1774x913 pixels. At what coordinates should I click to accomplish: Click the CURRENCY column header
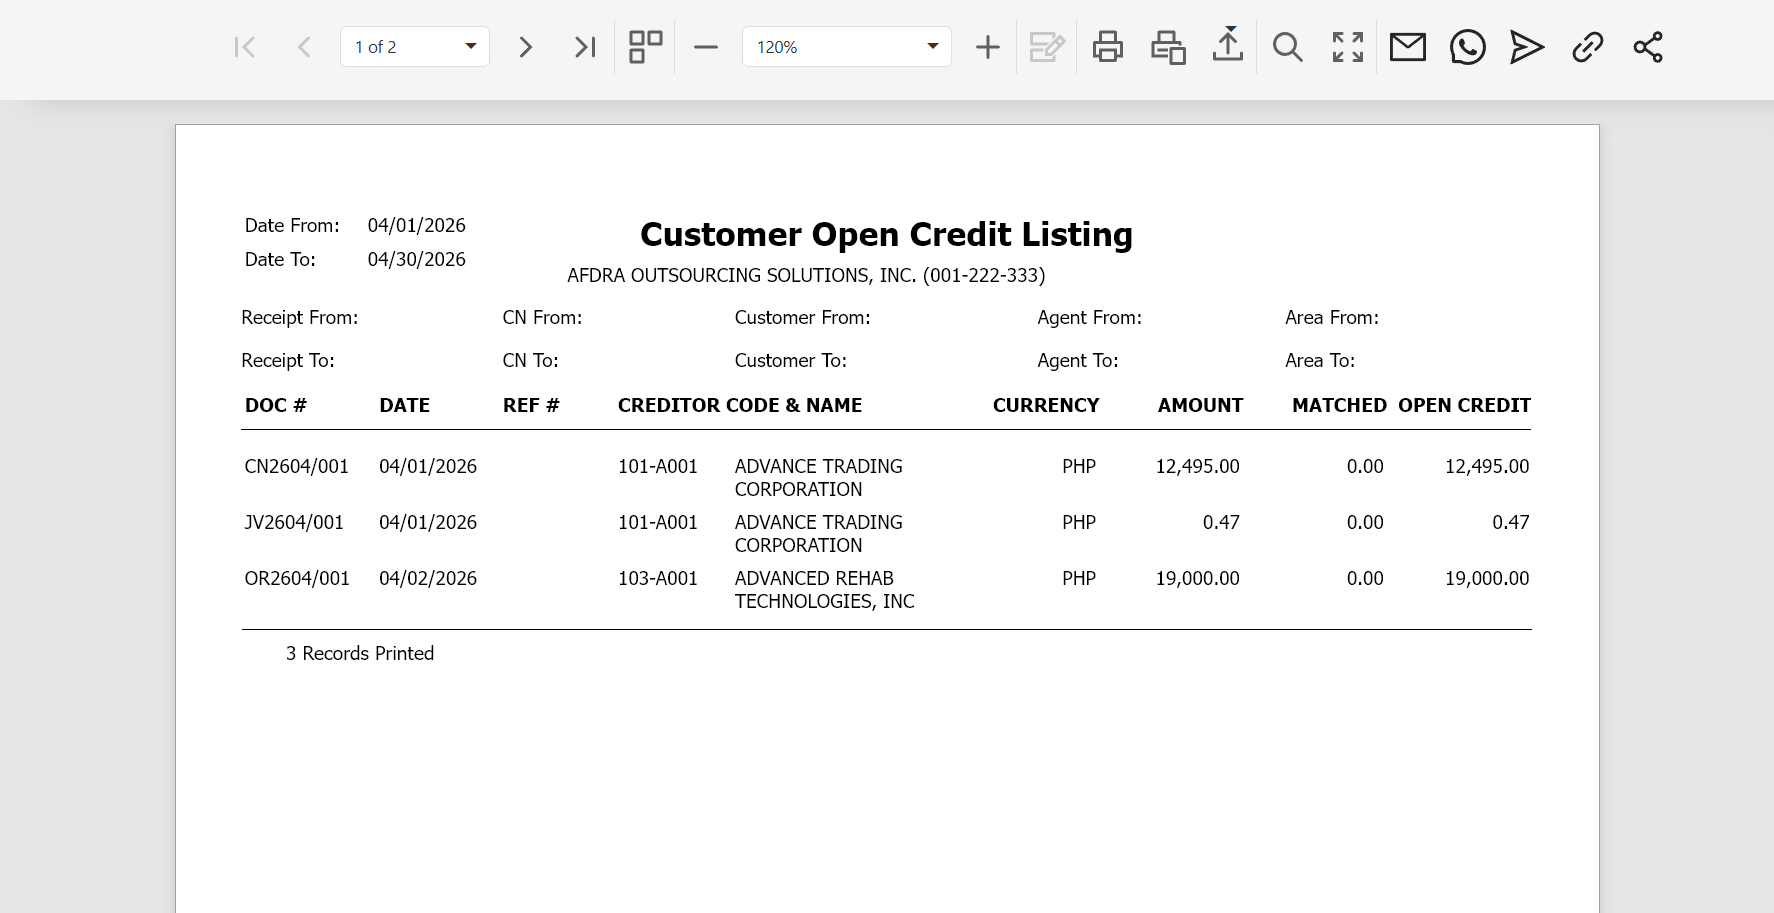coord(1046,405)
